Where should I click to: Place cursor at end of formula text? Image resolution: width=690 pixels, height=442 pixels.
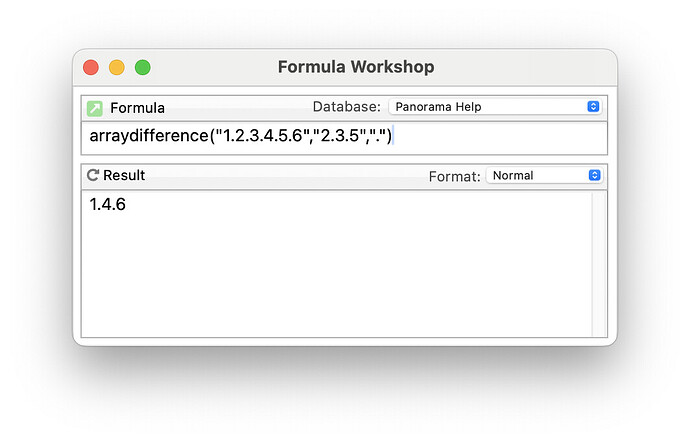pos(392,136)
